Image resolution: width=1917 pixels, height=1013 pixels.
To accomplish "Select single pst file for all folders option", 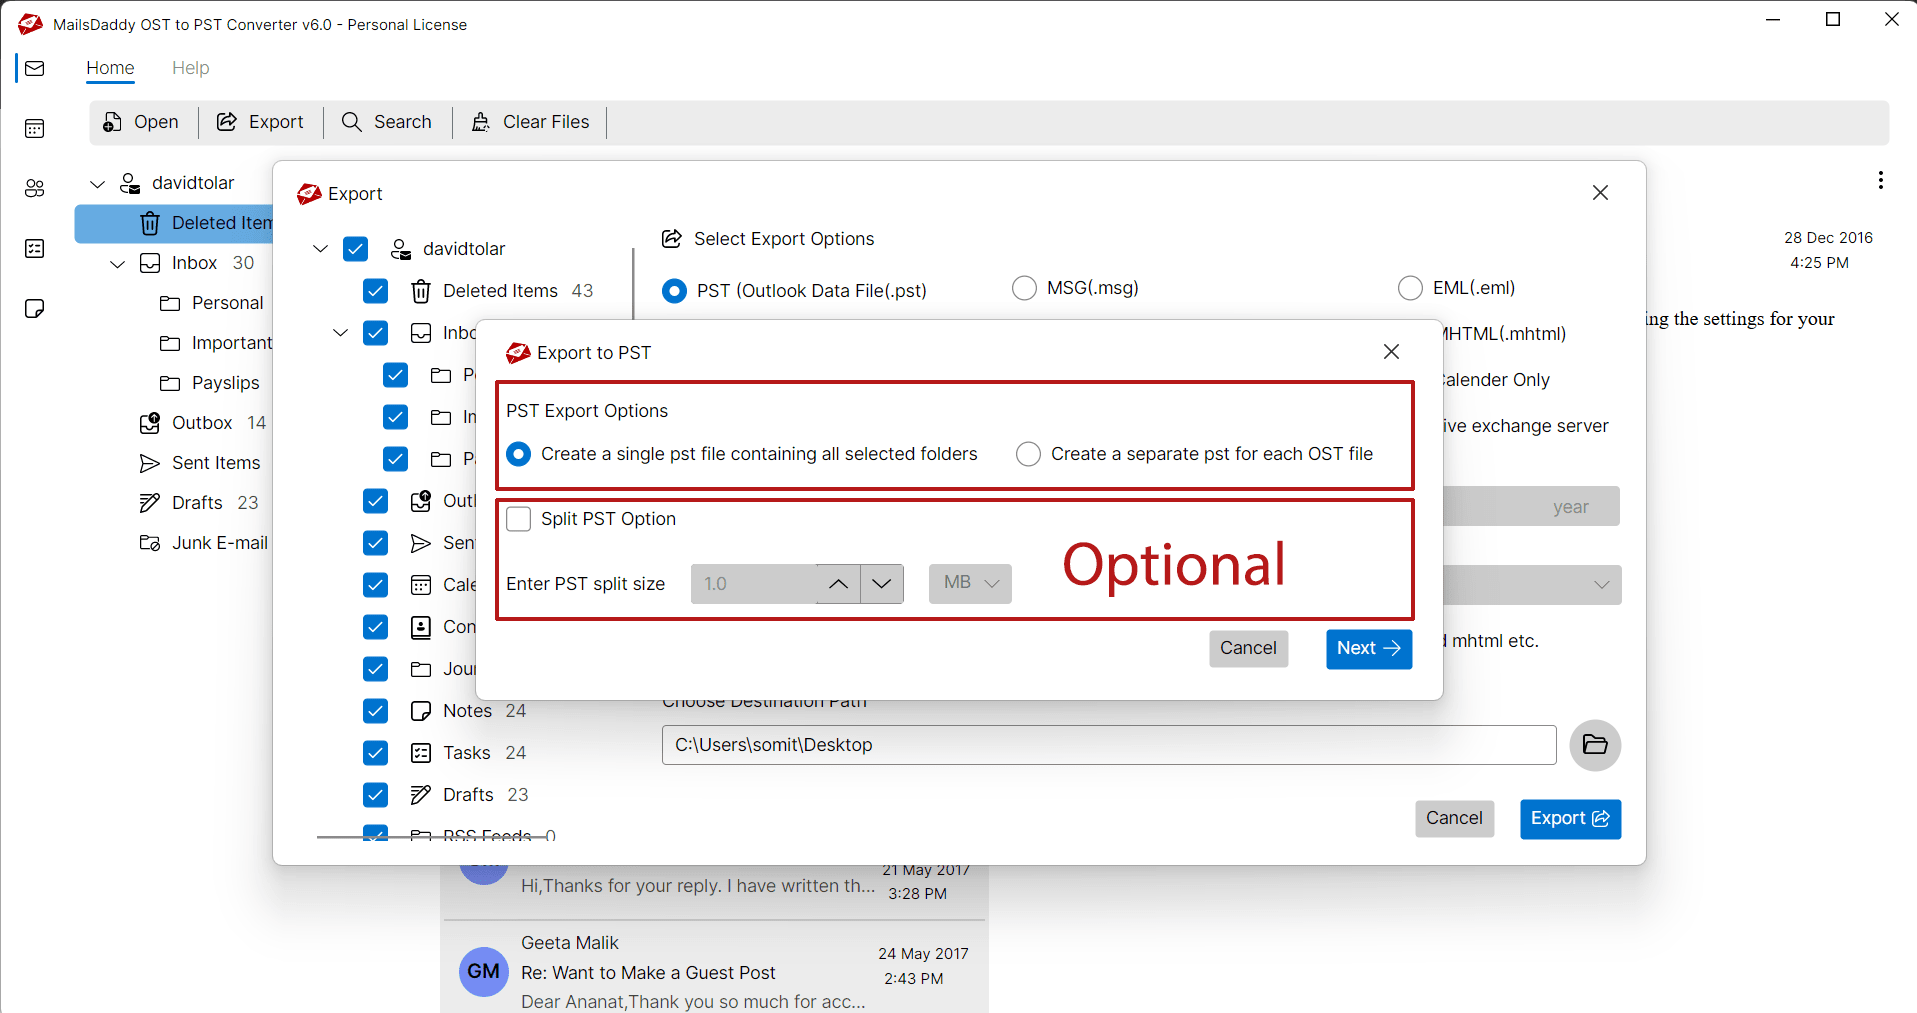I will 519,454.
